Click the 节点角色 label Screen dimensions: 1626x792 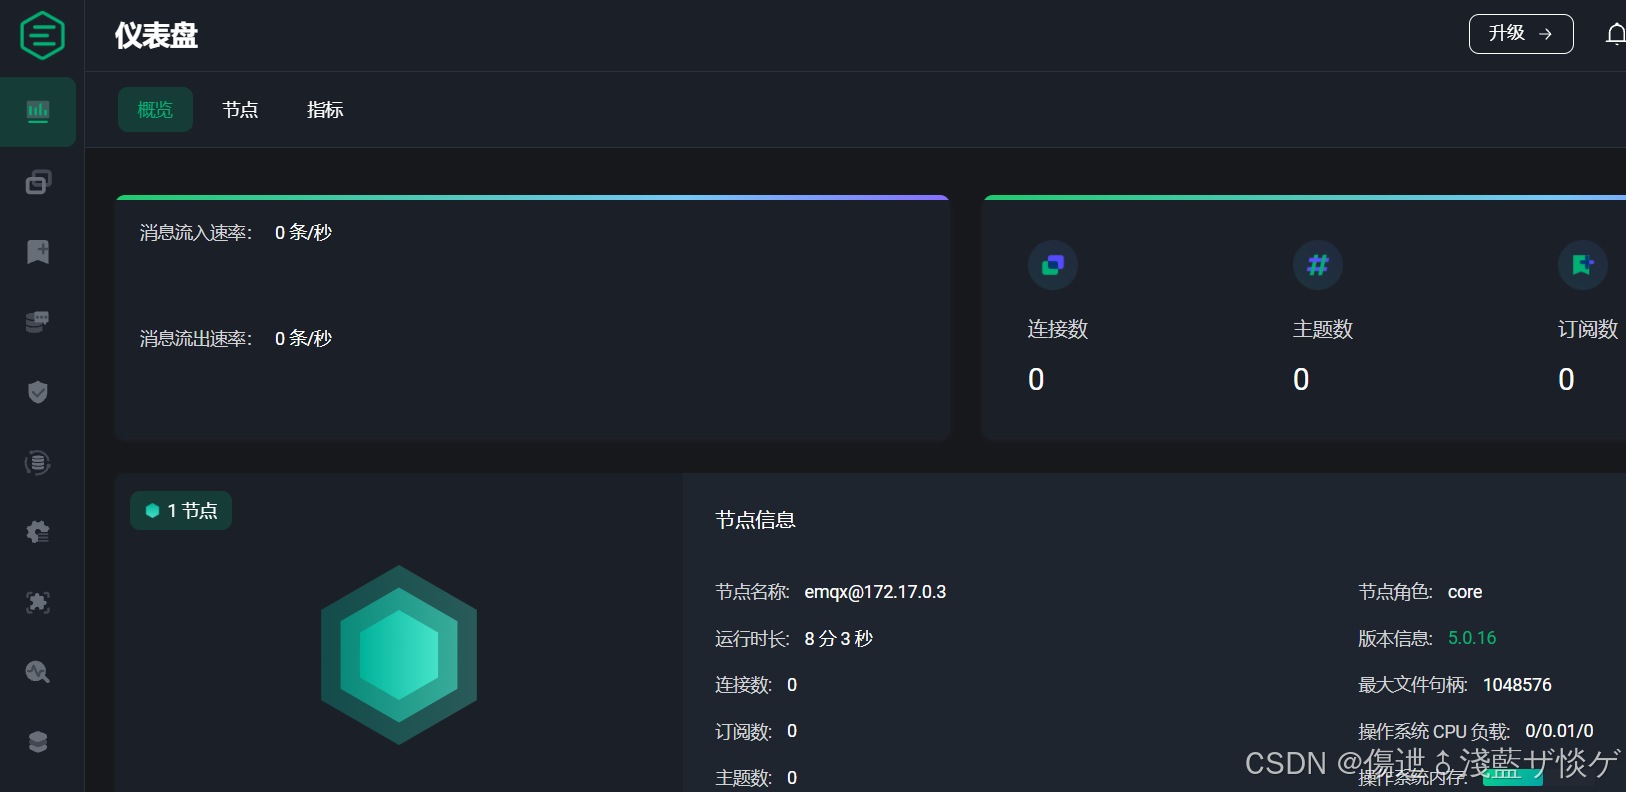point(1395,592)
